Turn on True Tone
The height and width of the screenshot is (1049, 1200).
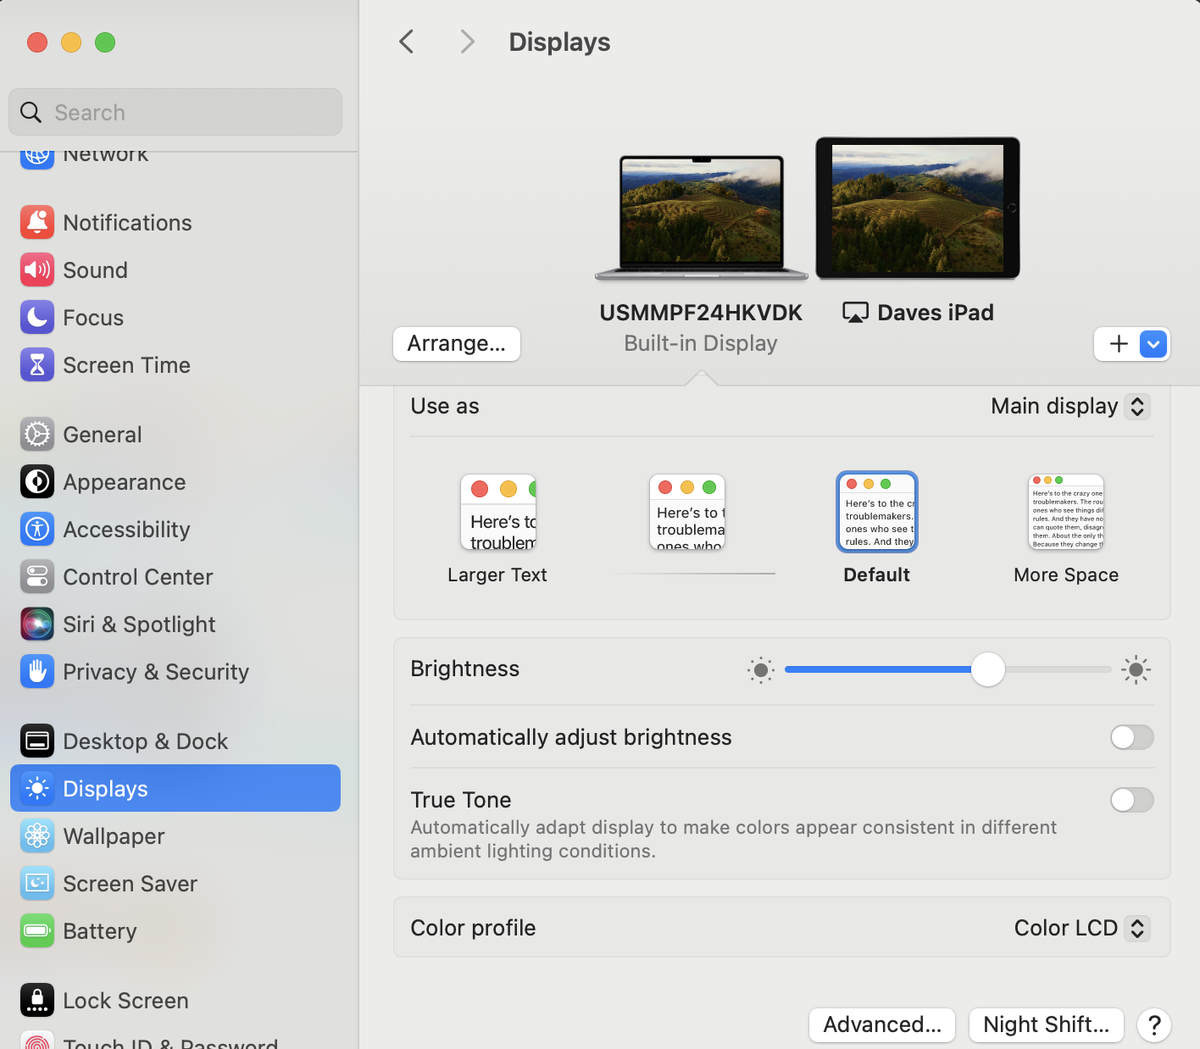(x=1131, y=800)
